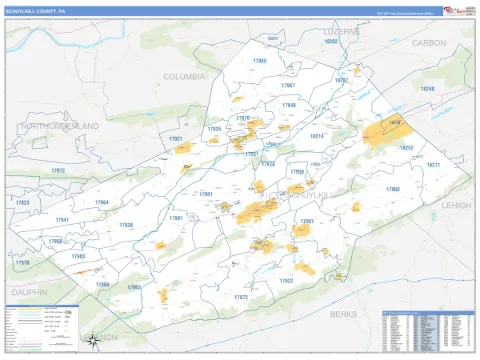Select ZIP code label 17921
Screen dimensions: 480x360
tap(176, 139)
